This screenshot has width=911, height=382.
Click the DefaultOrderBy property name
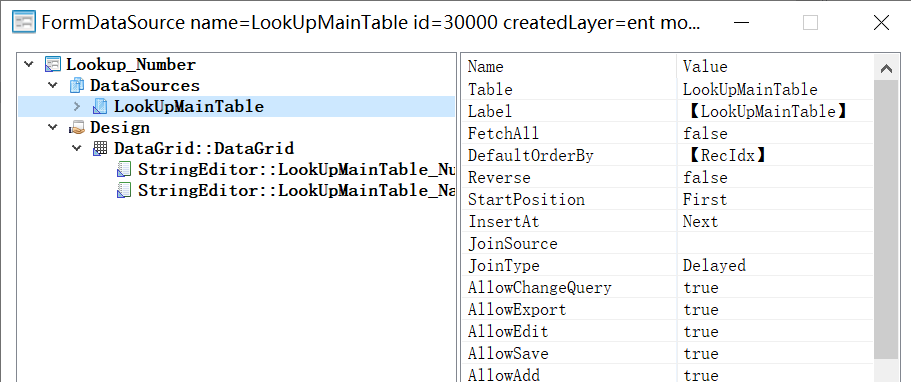pyautogui.click(x=530, y=156)
